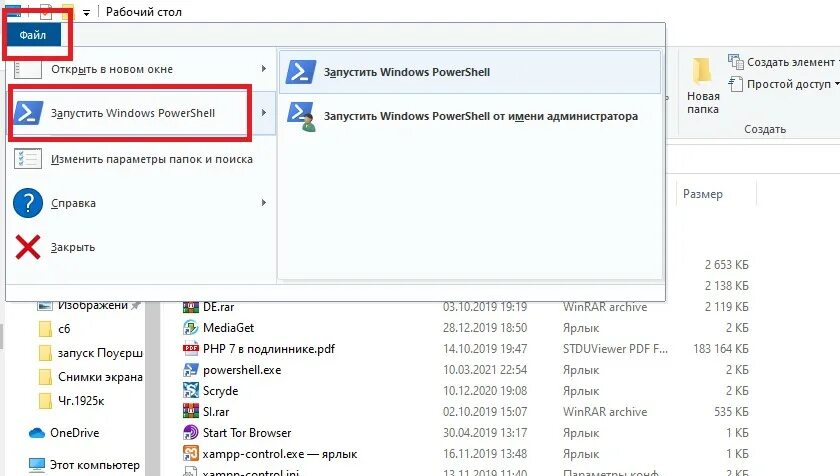Open the Файл ribbon tab
840x476 pixels.
33,35
